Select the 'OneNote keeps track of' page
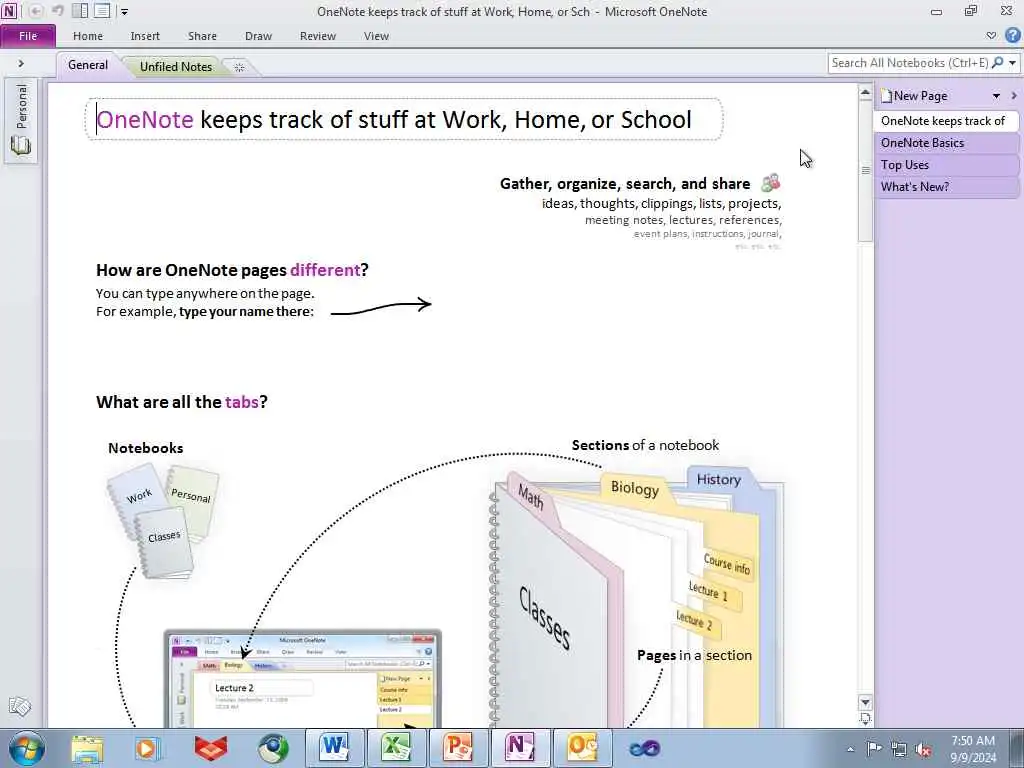 tap(944, 121)
